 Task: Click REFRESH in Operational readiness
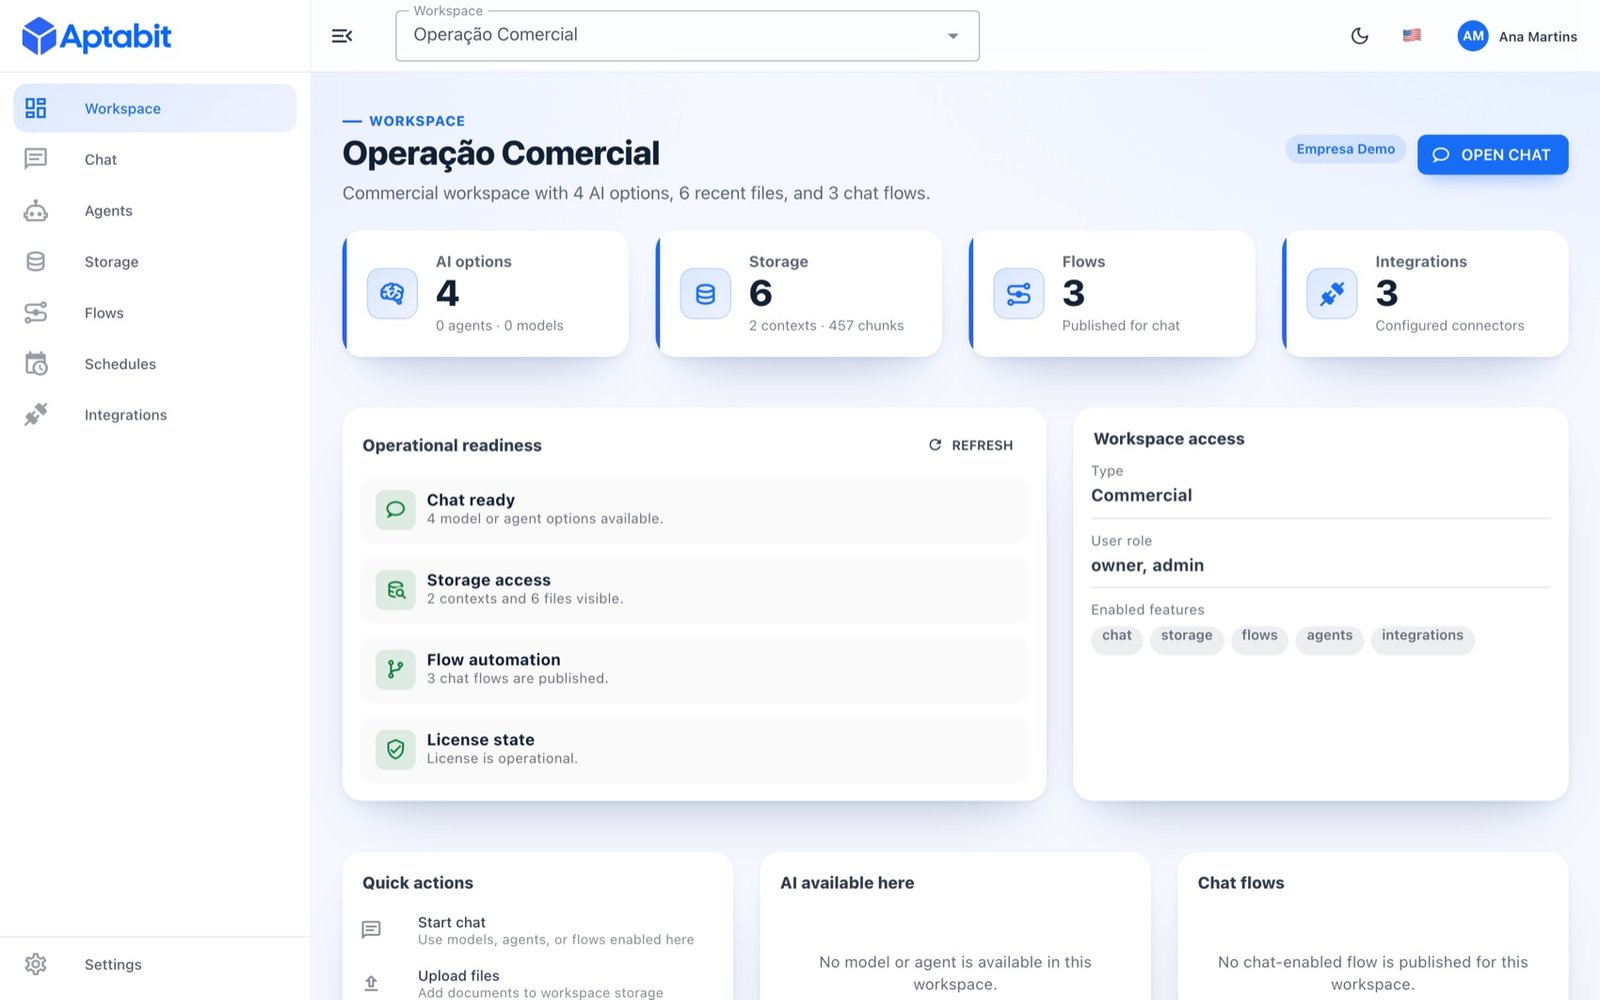[971, 445]
